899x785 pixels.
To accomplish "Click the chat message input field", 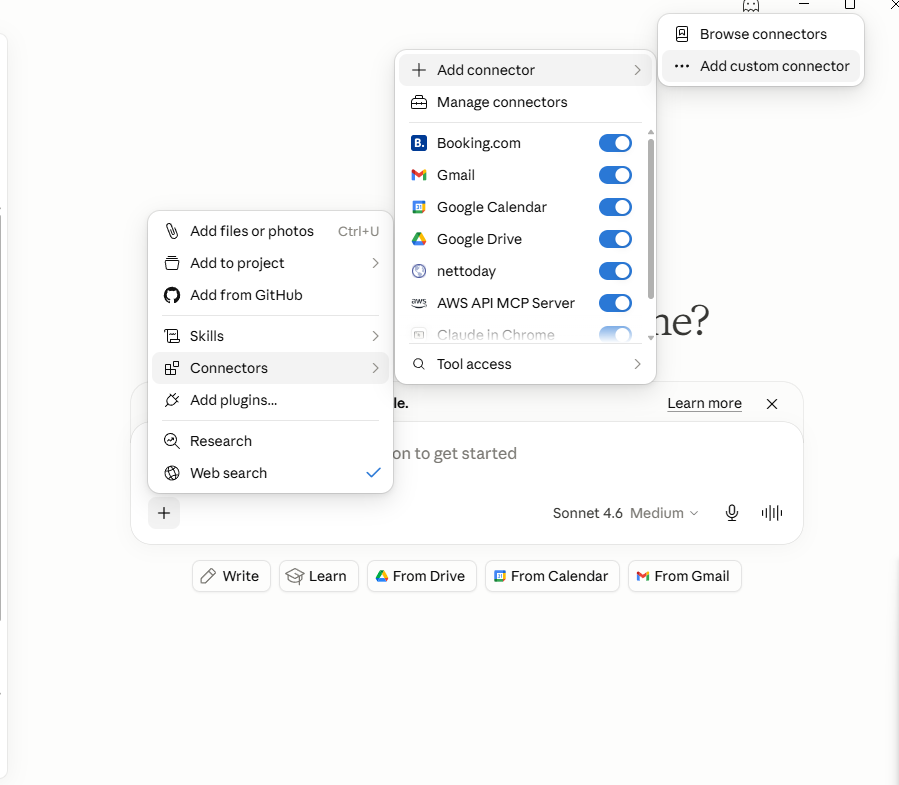I will 467,454.
